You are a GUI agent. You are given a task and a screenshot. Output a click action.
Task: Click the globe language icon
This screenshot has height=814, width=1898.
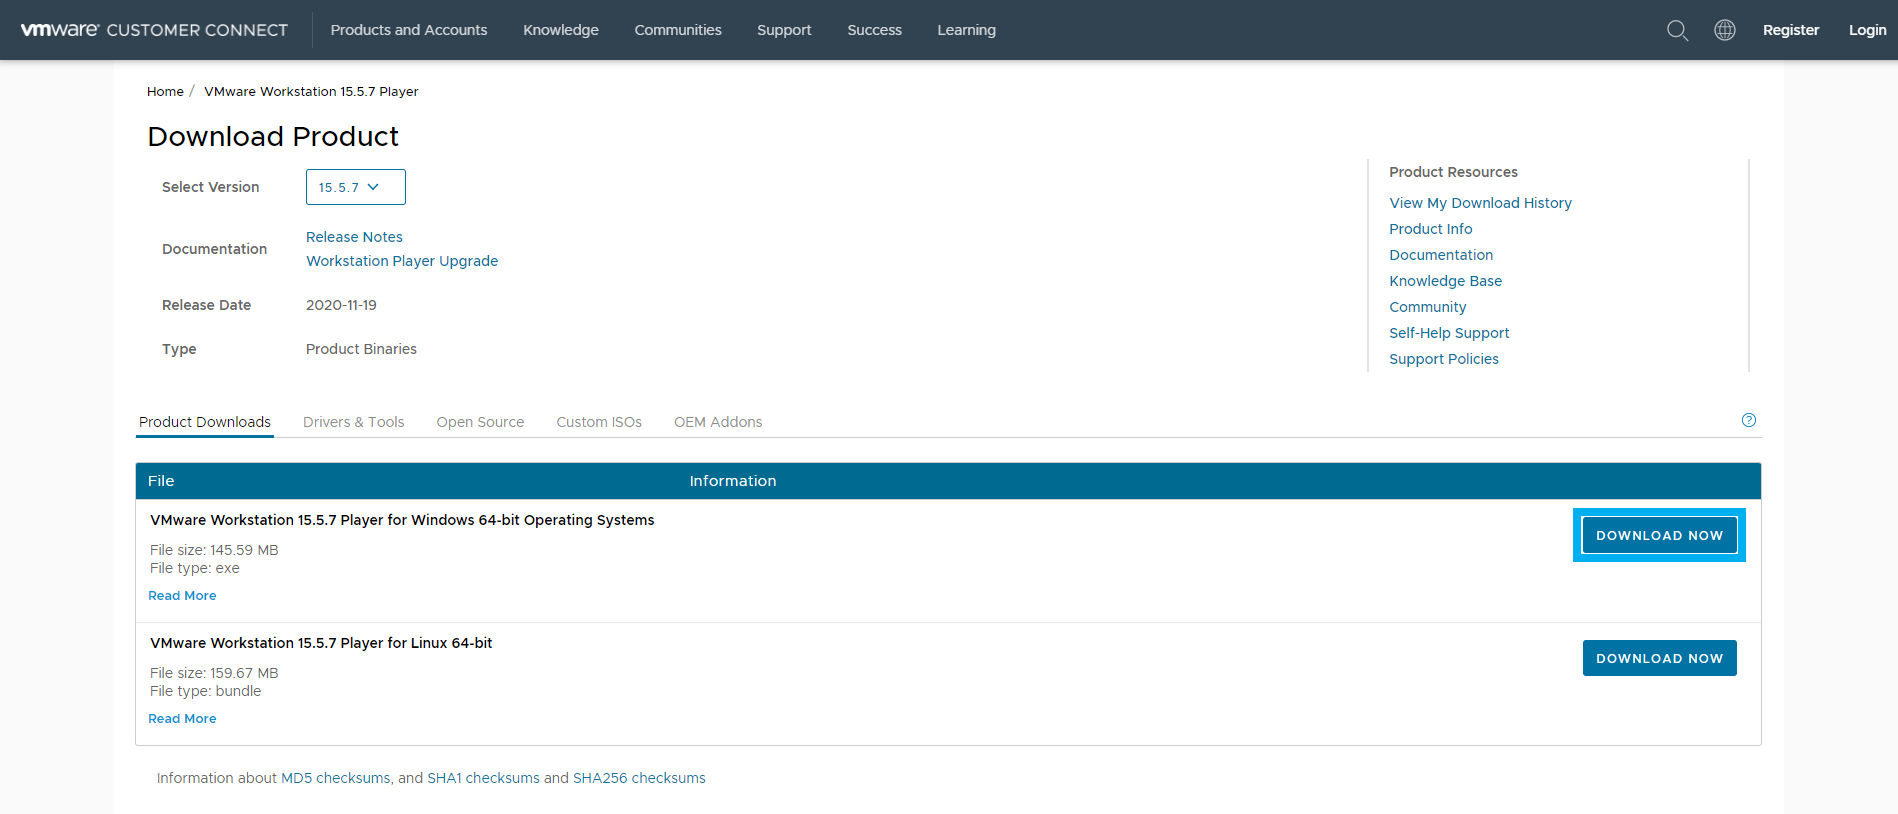[1725, 30]
